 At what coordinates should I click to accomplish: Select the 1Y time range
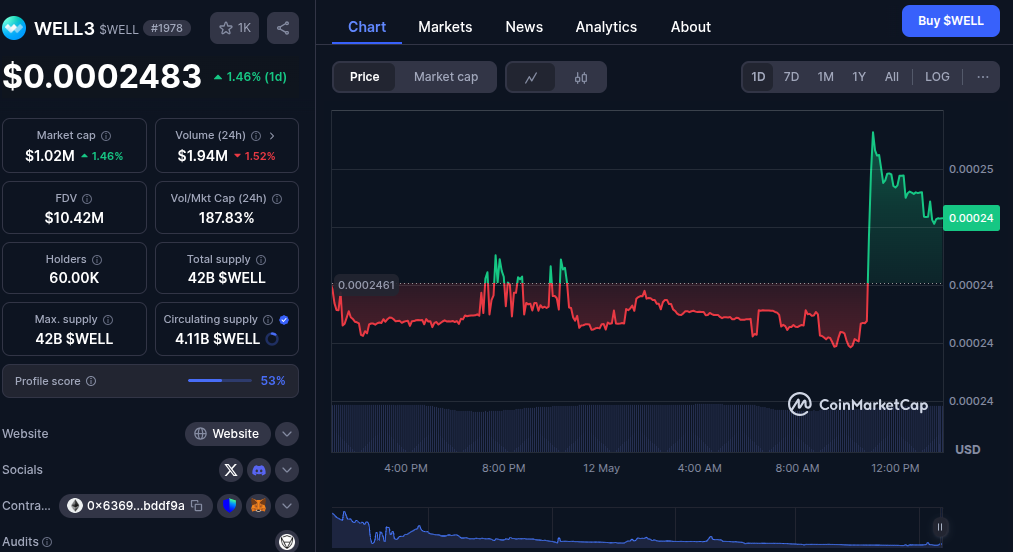point(859,77)
